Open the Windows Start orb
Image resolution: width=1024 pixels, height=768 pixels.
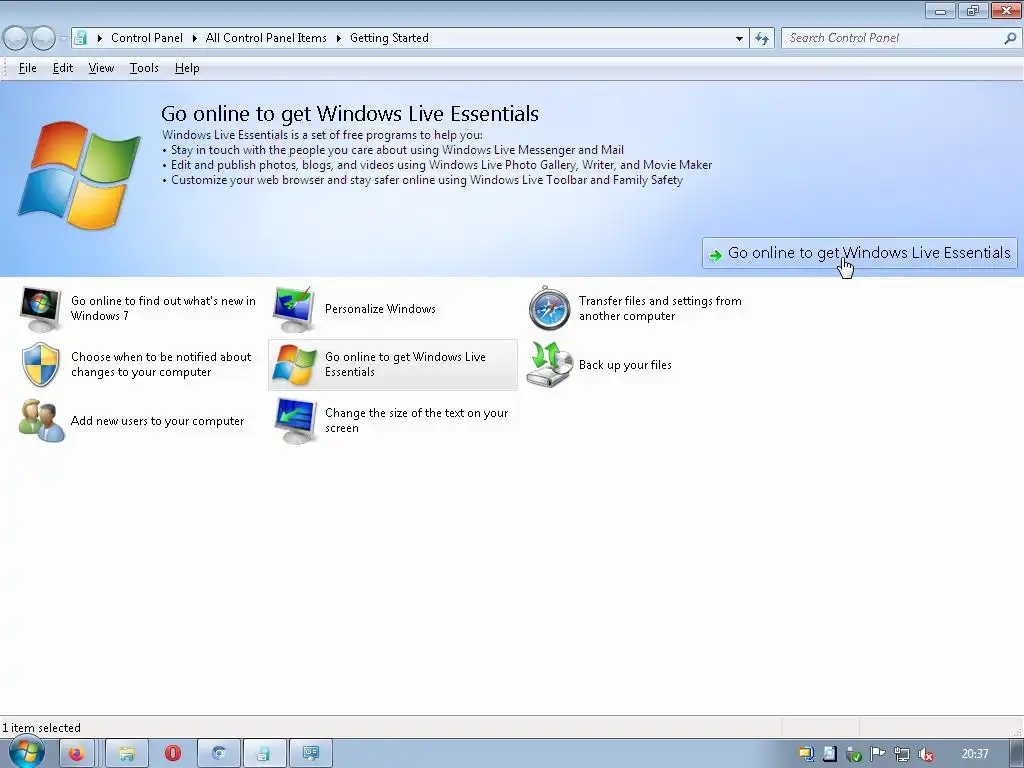tap(26, 752)
